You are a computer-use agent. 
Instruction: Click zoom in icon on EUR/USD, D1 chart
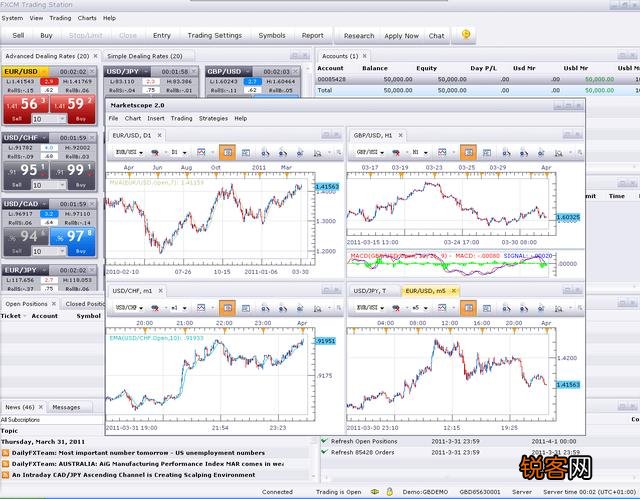pyautogui.click(x=265, y=153)
